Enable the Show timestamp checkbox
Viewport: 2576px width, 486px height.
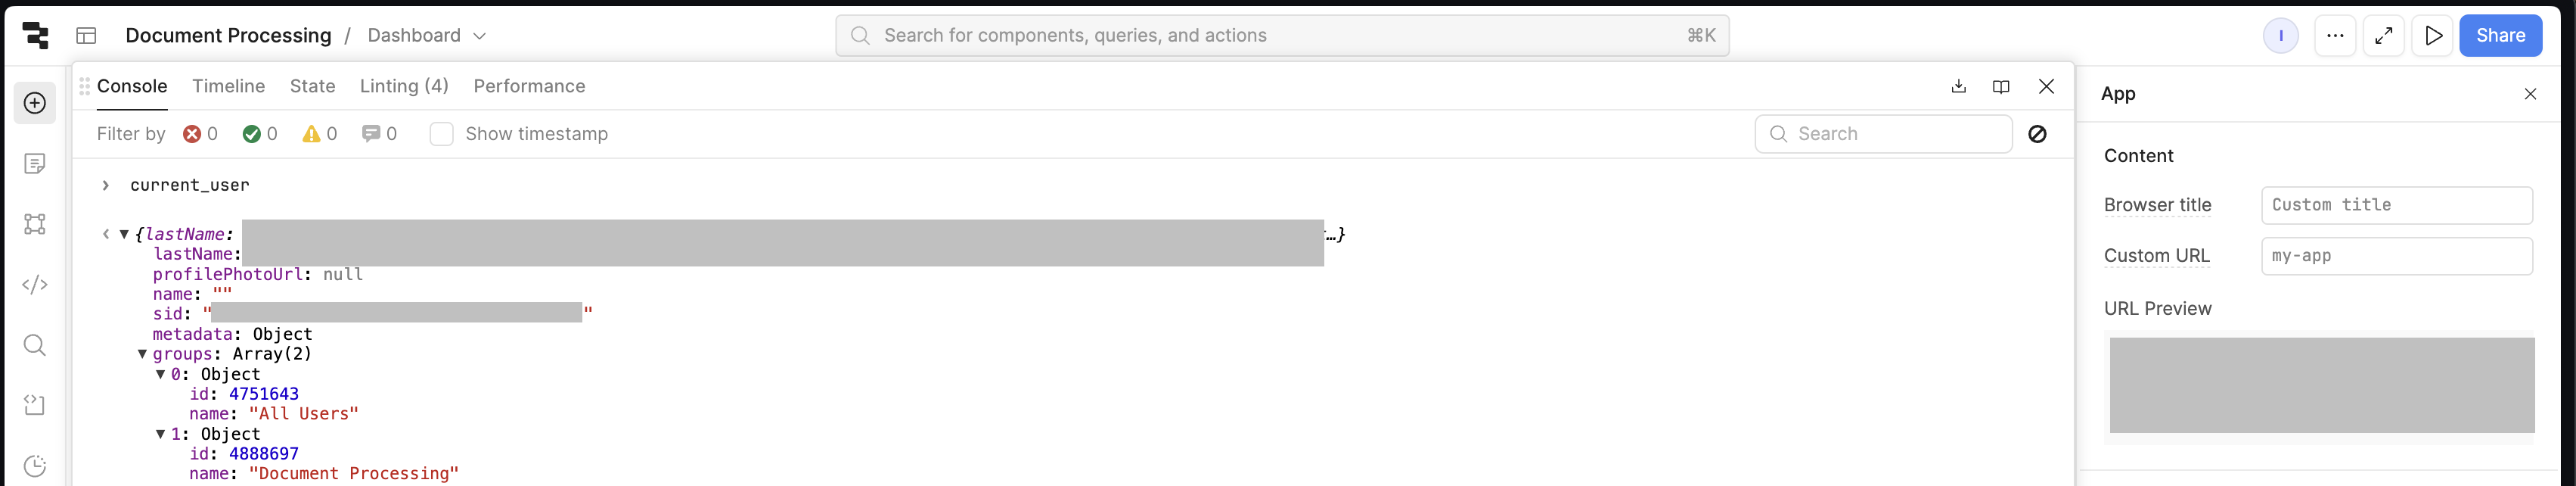click(x=441, y=134)
